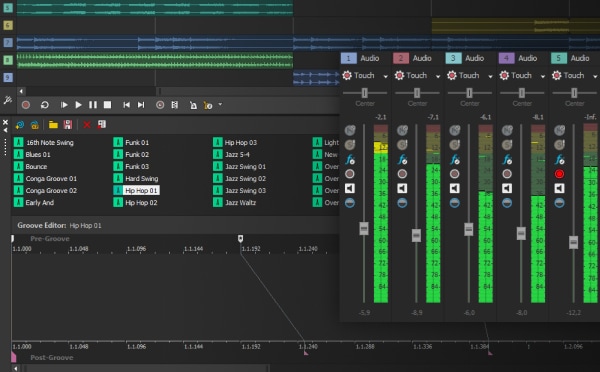
Task: Solo mixer channel 4
Action: tap(507, 145)
